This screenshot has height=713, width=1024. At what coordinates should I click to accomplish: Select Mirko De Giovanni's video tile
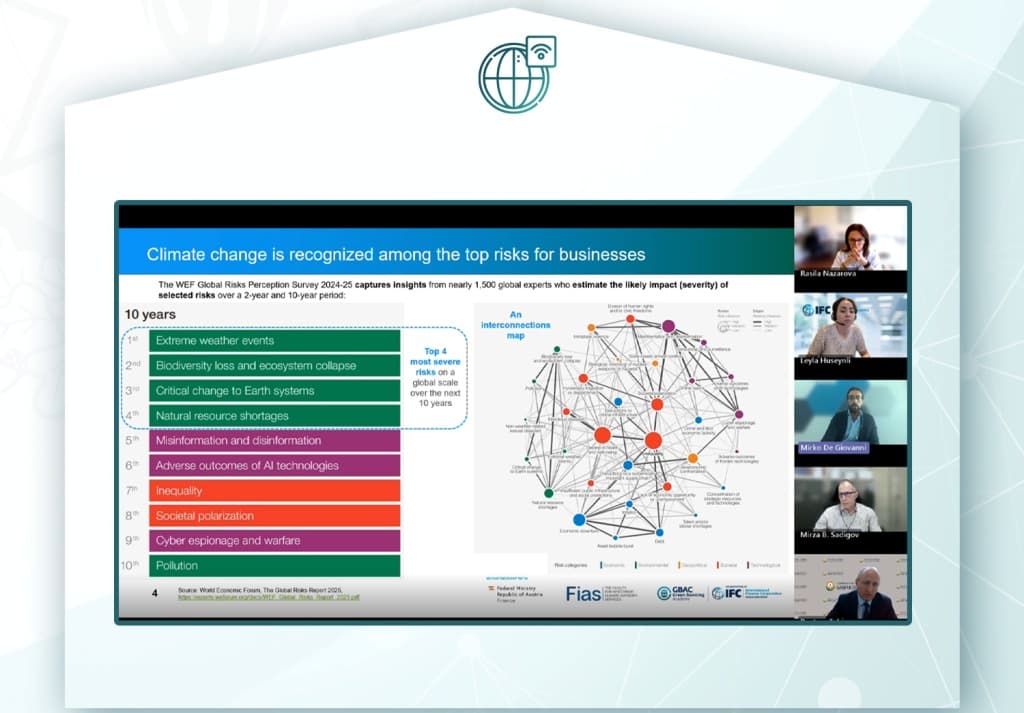(x=850, y=417)
